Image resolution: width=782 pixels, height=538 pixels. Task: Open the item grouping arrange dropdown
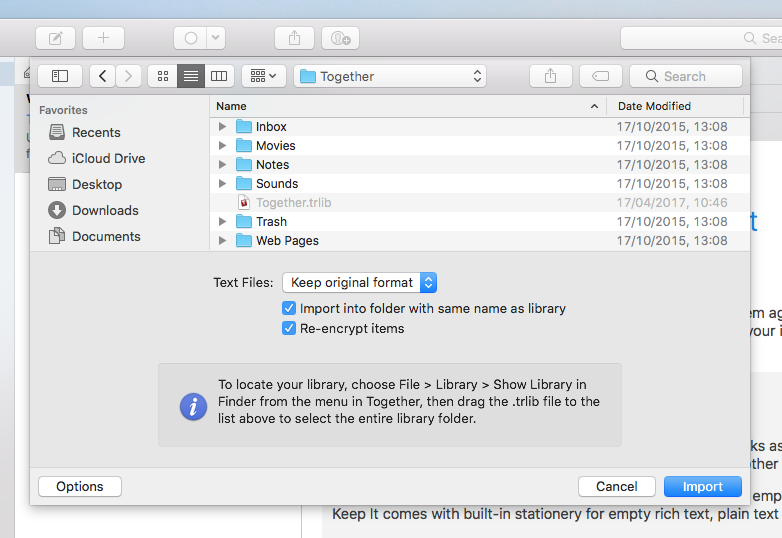coord(264,76)
